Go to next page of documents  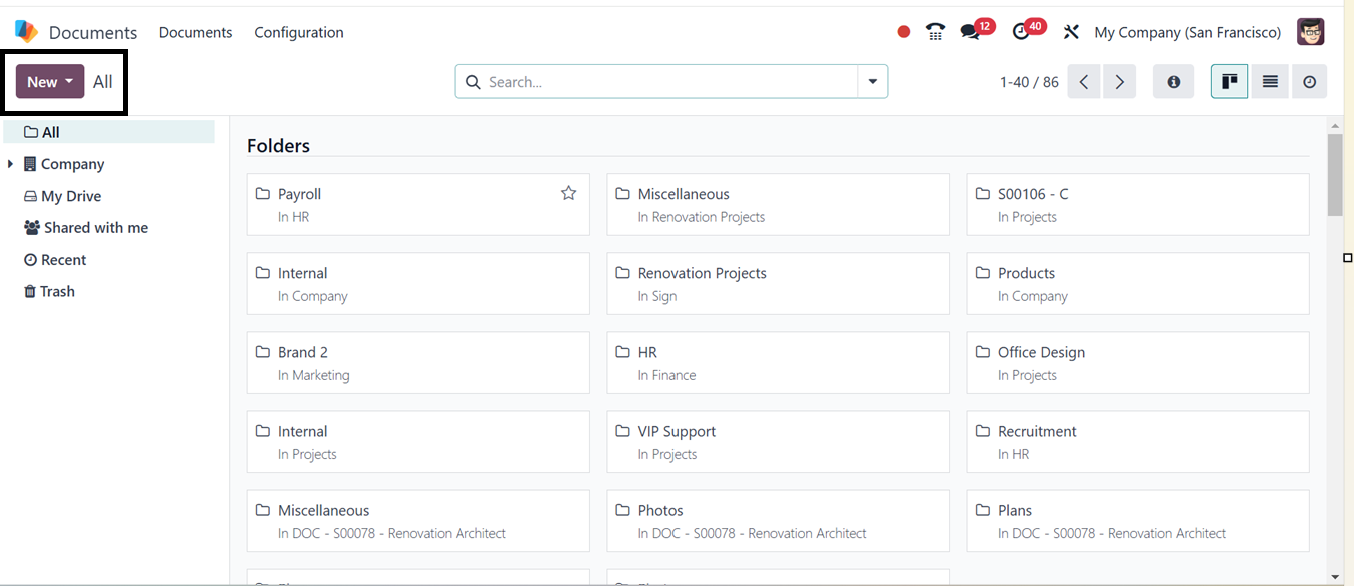pos(1120,82)
